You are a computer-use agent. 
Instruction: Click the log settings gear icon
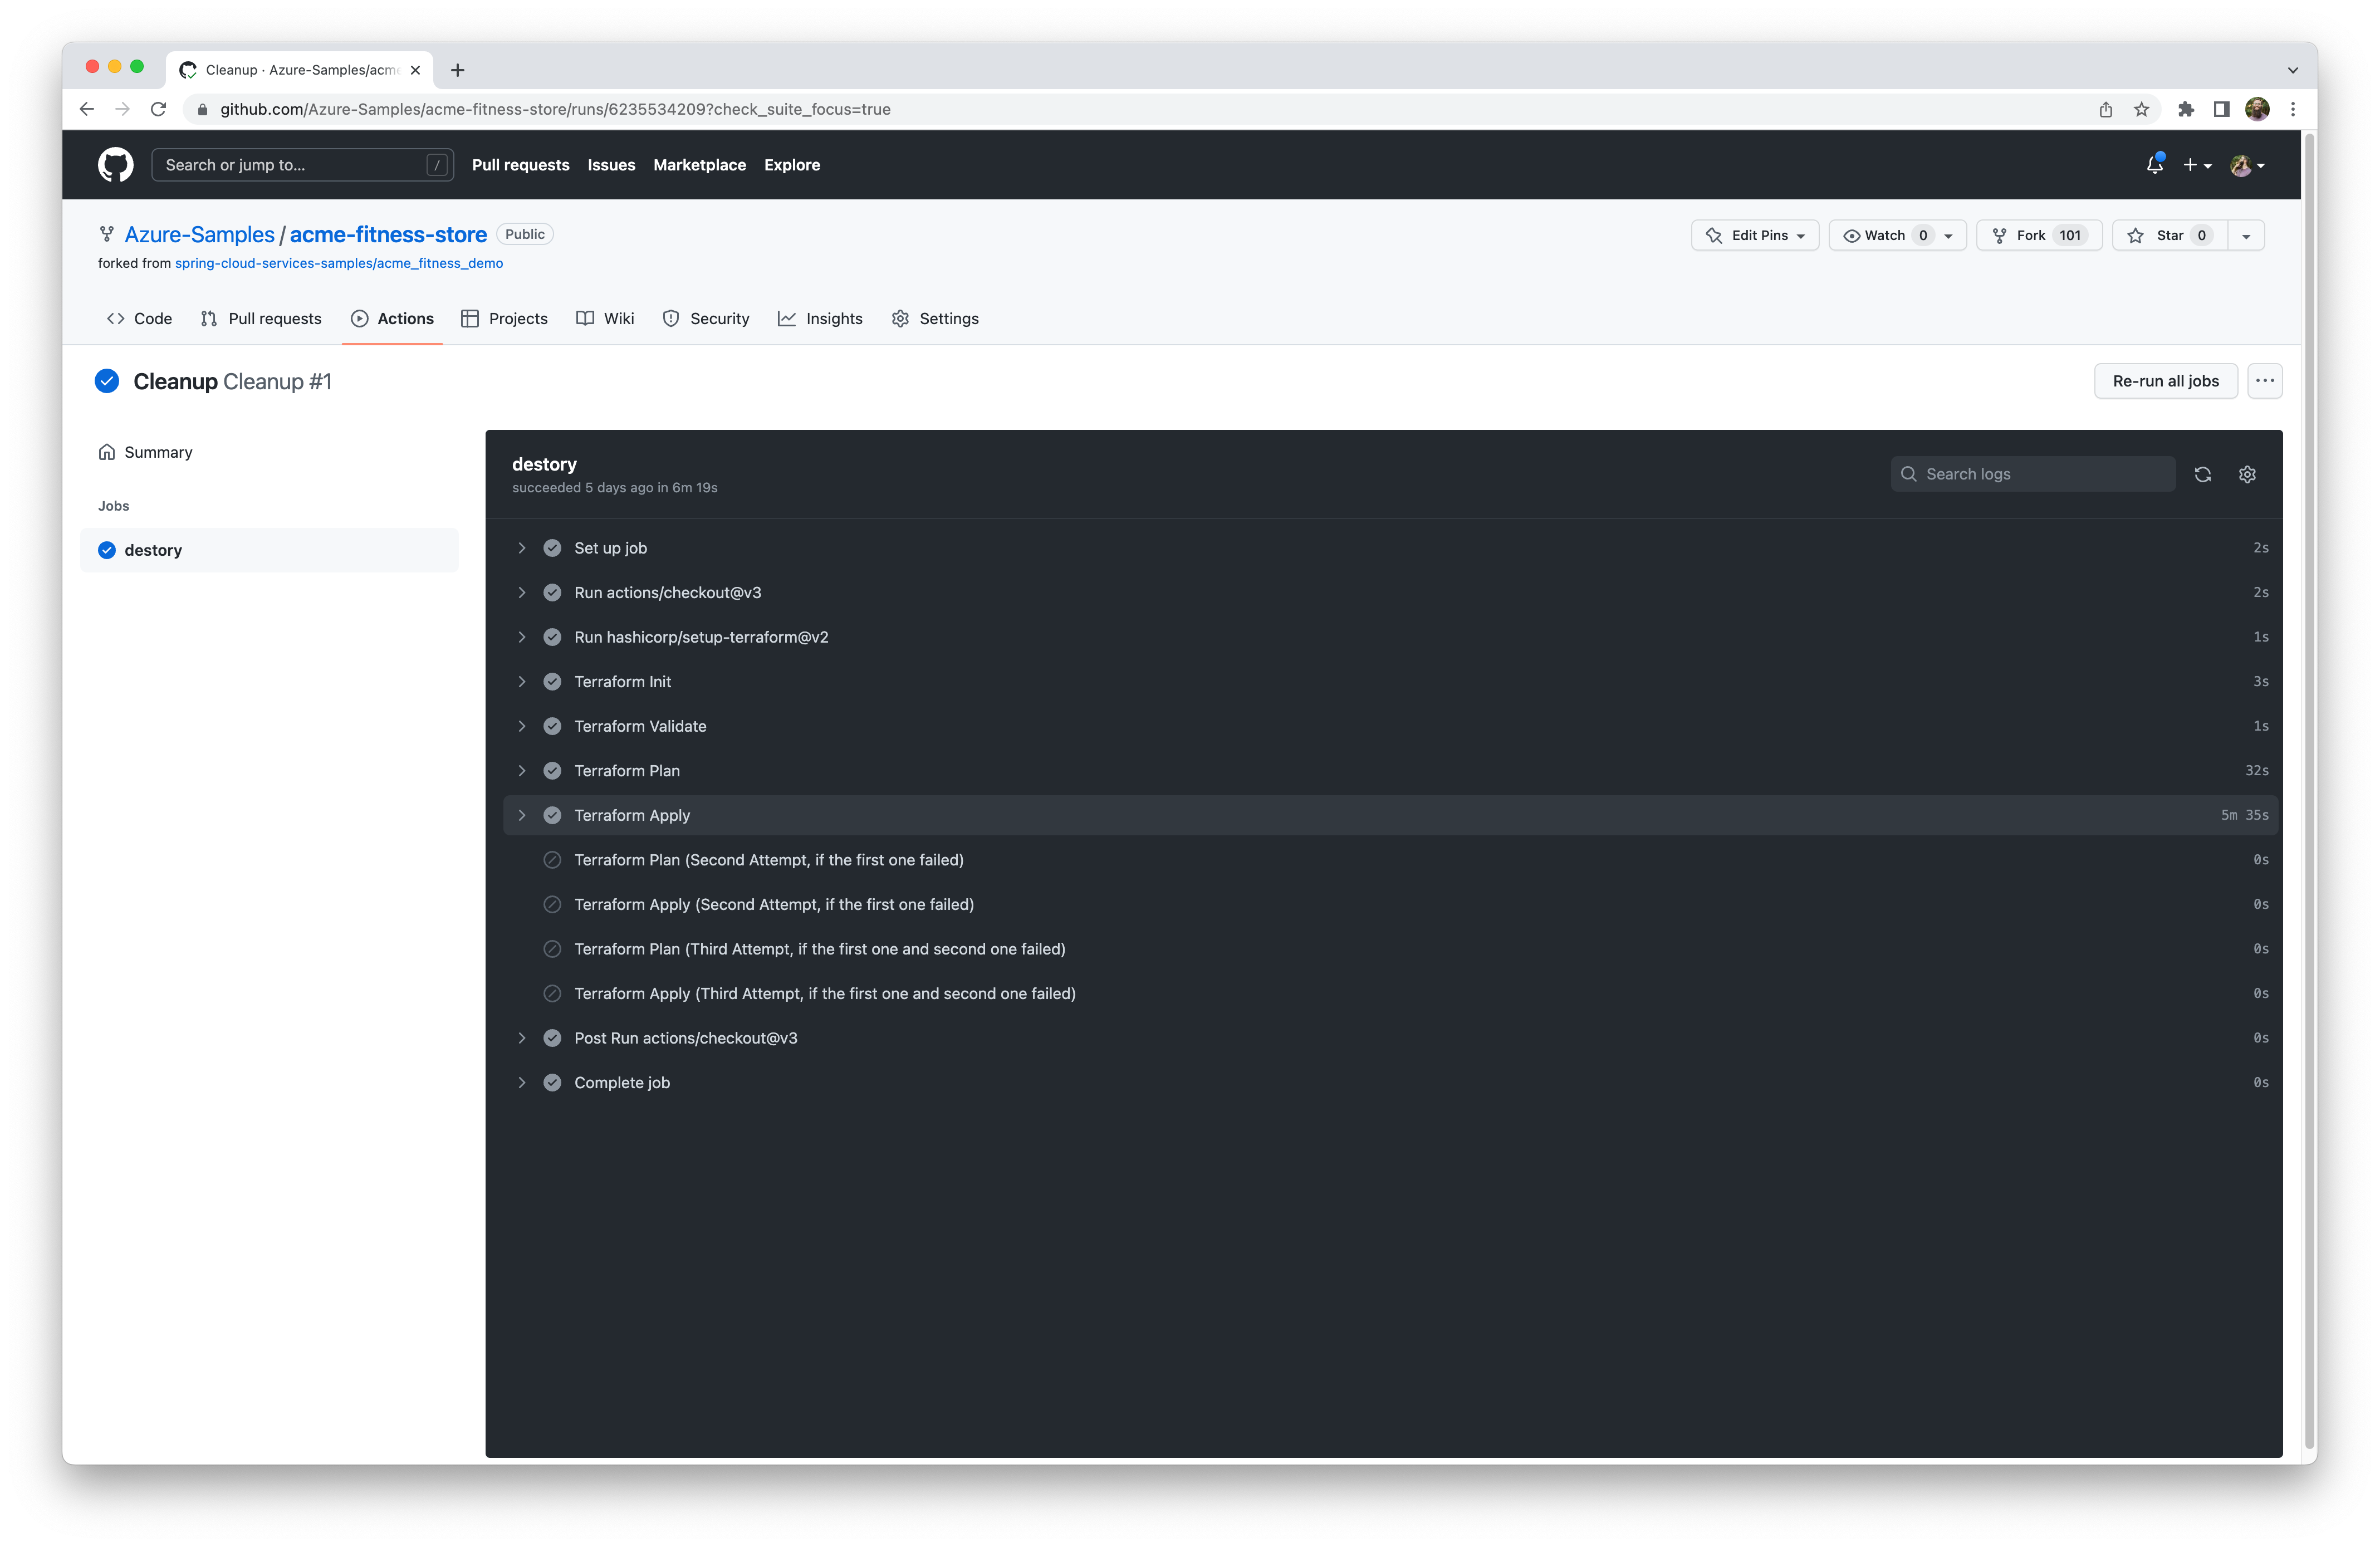tap(2247, 474)
